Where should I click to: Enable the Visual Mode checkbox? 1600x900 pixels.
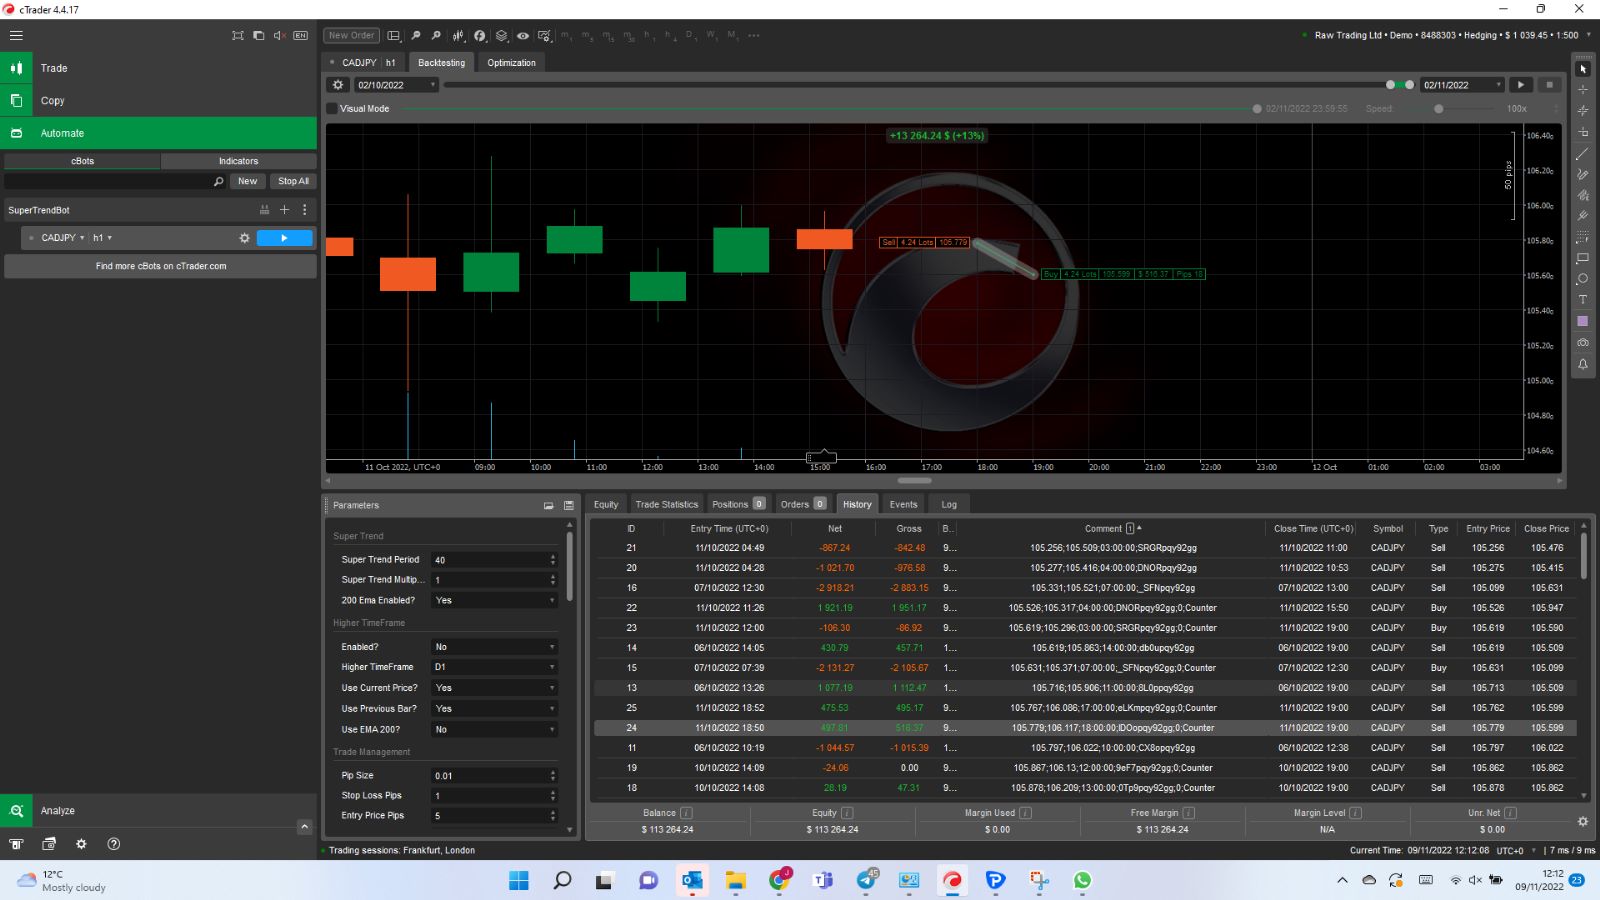coord(332,109)
